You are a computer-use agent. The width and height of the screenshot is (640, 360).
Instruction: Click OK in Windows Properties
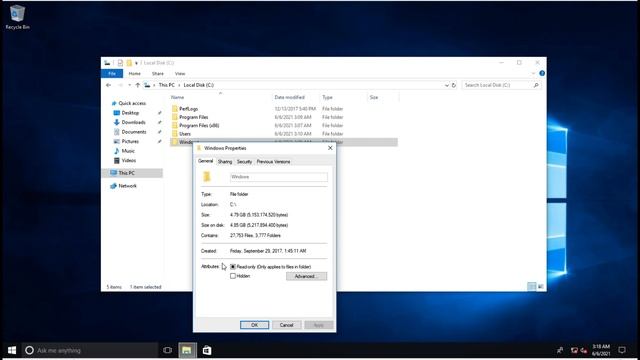tap(254, 325)
